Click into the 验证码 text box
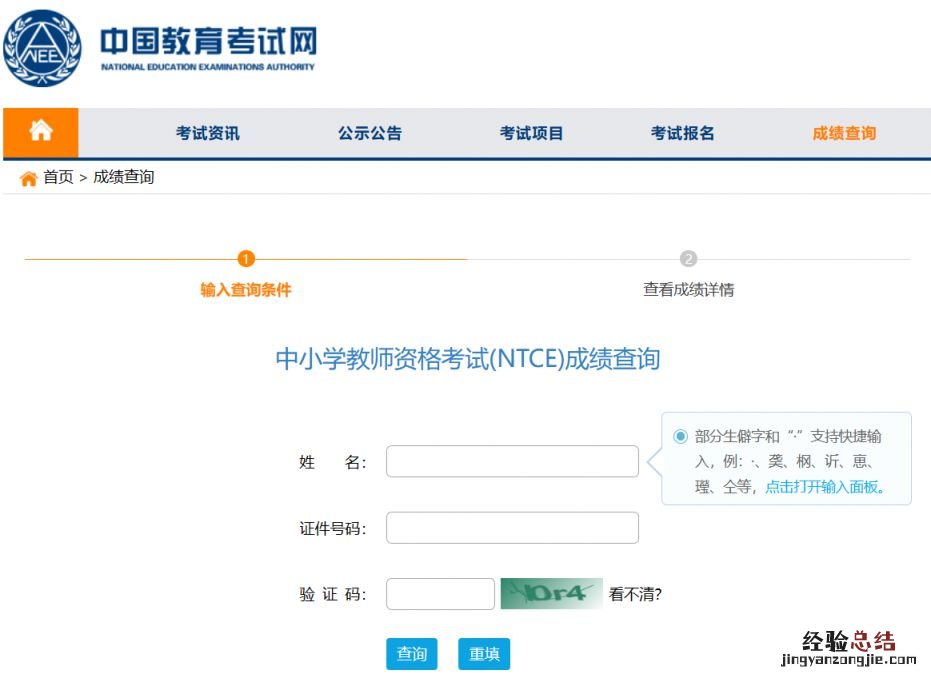The height and width of the screenshot is (678, 931). [x=440, y=594]
